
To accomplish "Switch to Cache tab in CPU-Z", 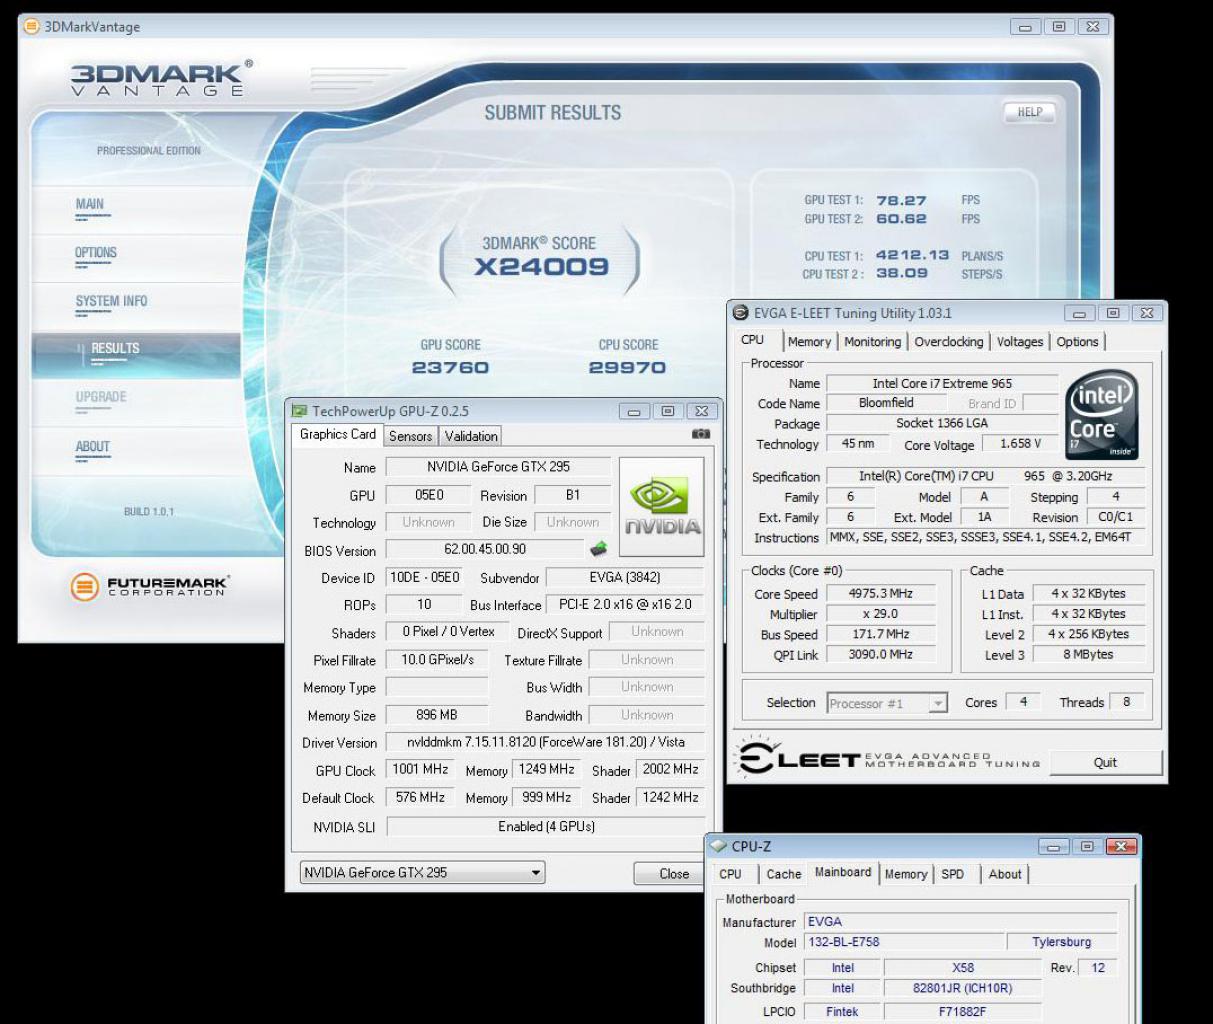I will tap(784, 874).
